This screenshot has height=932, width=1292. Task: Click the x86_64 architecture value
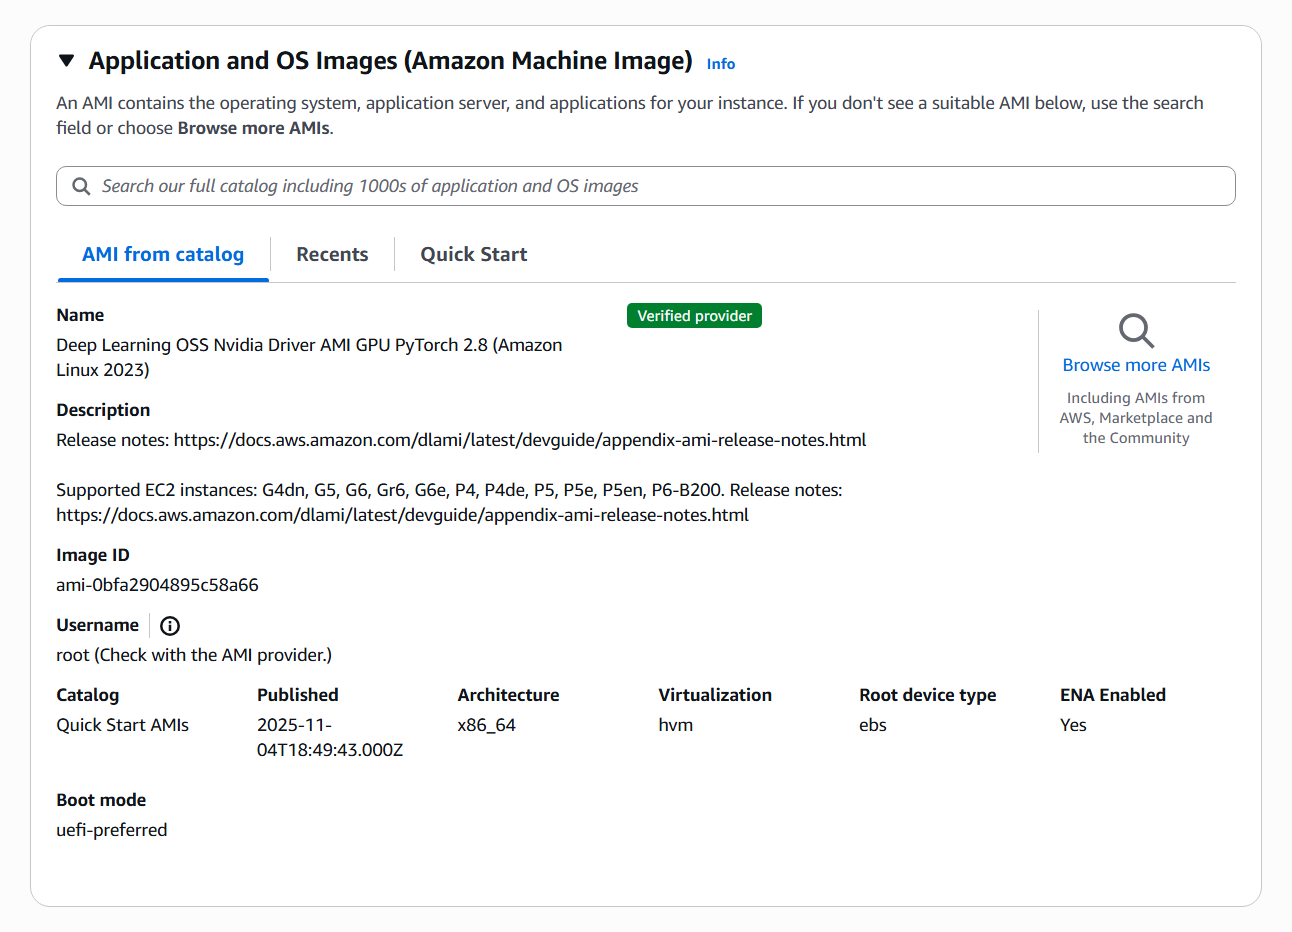[x=486, y=725]
